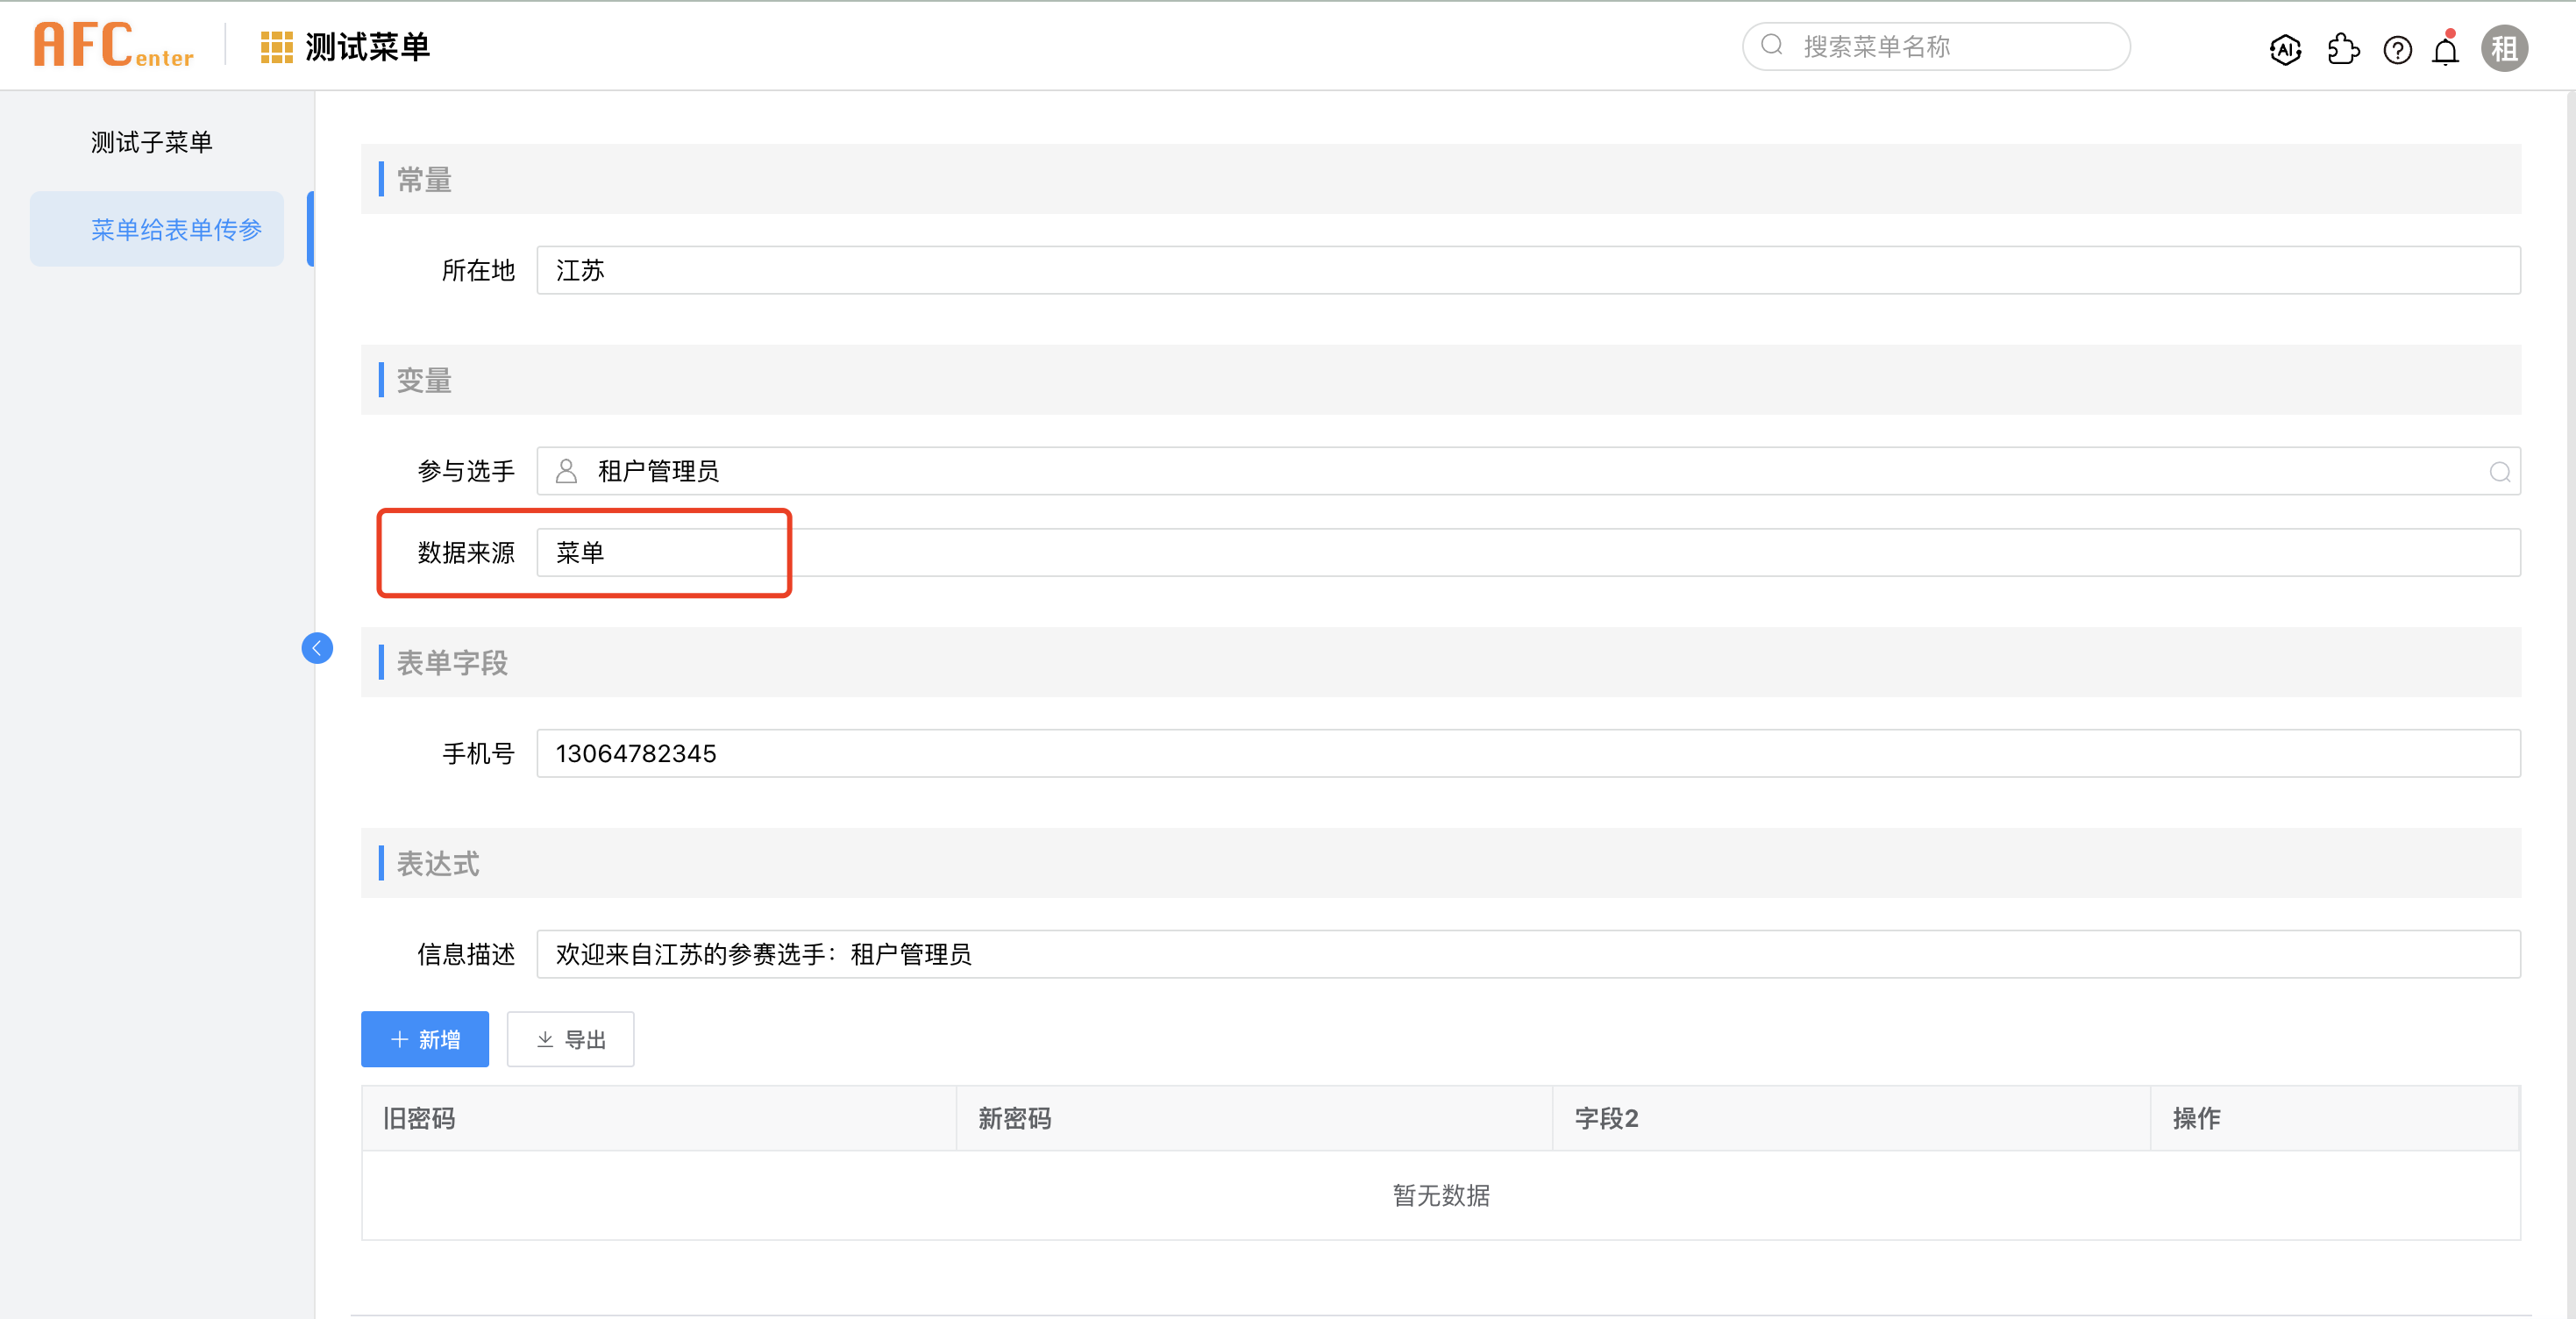Image resolution: width=2576 pixels, height=1319 pixels.
Task: Collapse the sidebar with the blue arrow
Action: click(x=317, y=648)
